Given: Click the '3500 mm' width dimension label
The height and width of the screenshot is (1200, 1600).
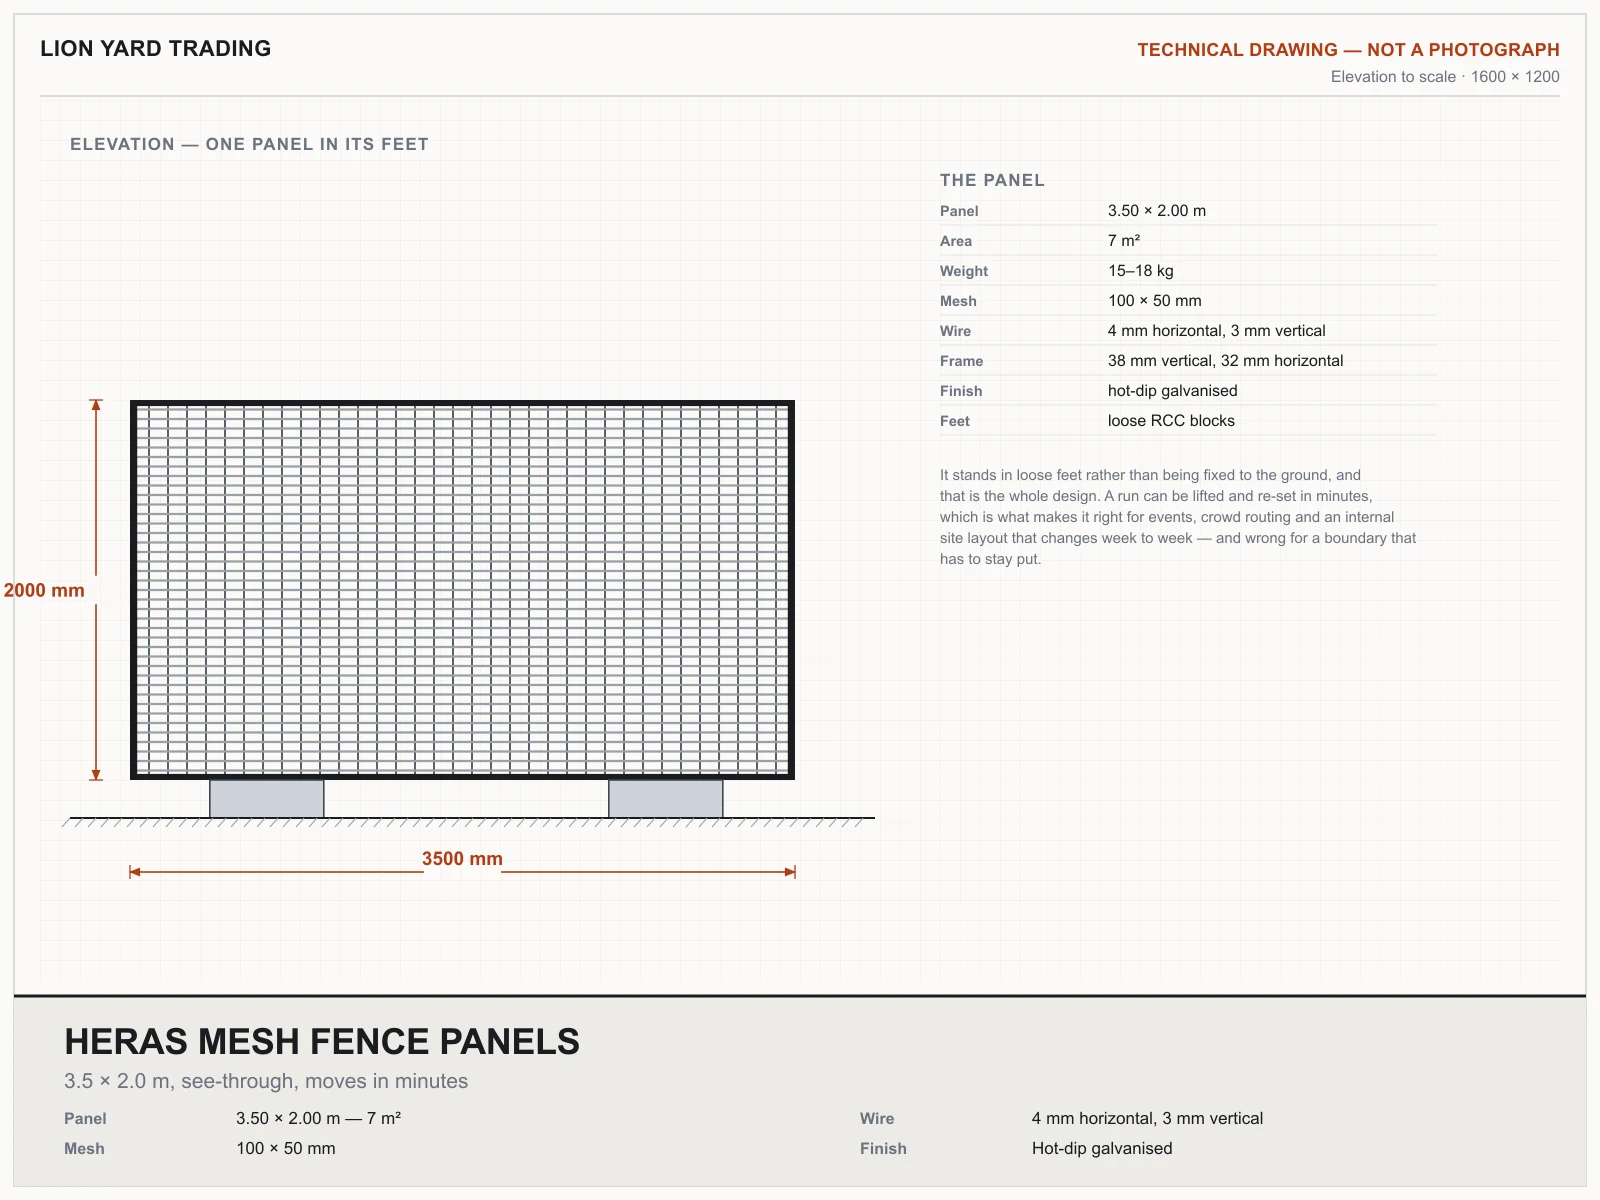Looking at the screenshot, I should 462,859.
